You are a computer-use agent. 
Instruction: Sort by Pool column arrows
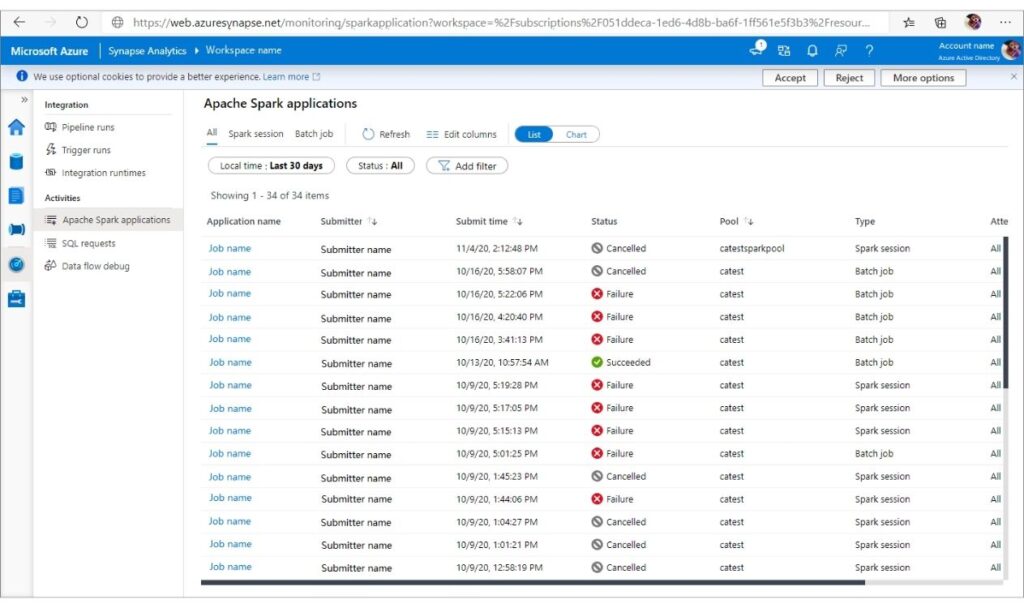tap(748, 221)
